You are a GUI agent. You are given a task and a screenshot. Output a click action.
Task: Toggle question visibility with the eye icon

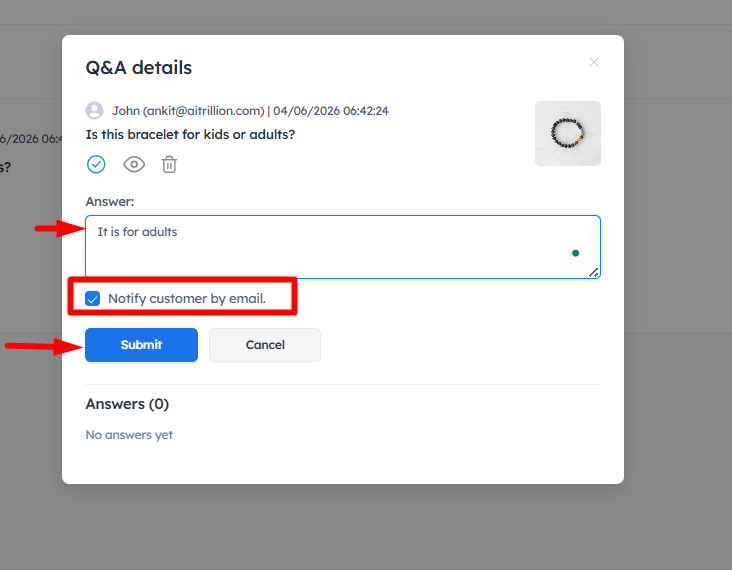tap(134, 164)
